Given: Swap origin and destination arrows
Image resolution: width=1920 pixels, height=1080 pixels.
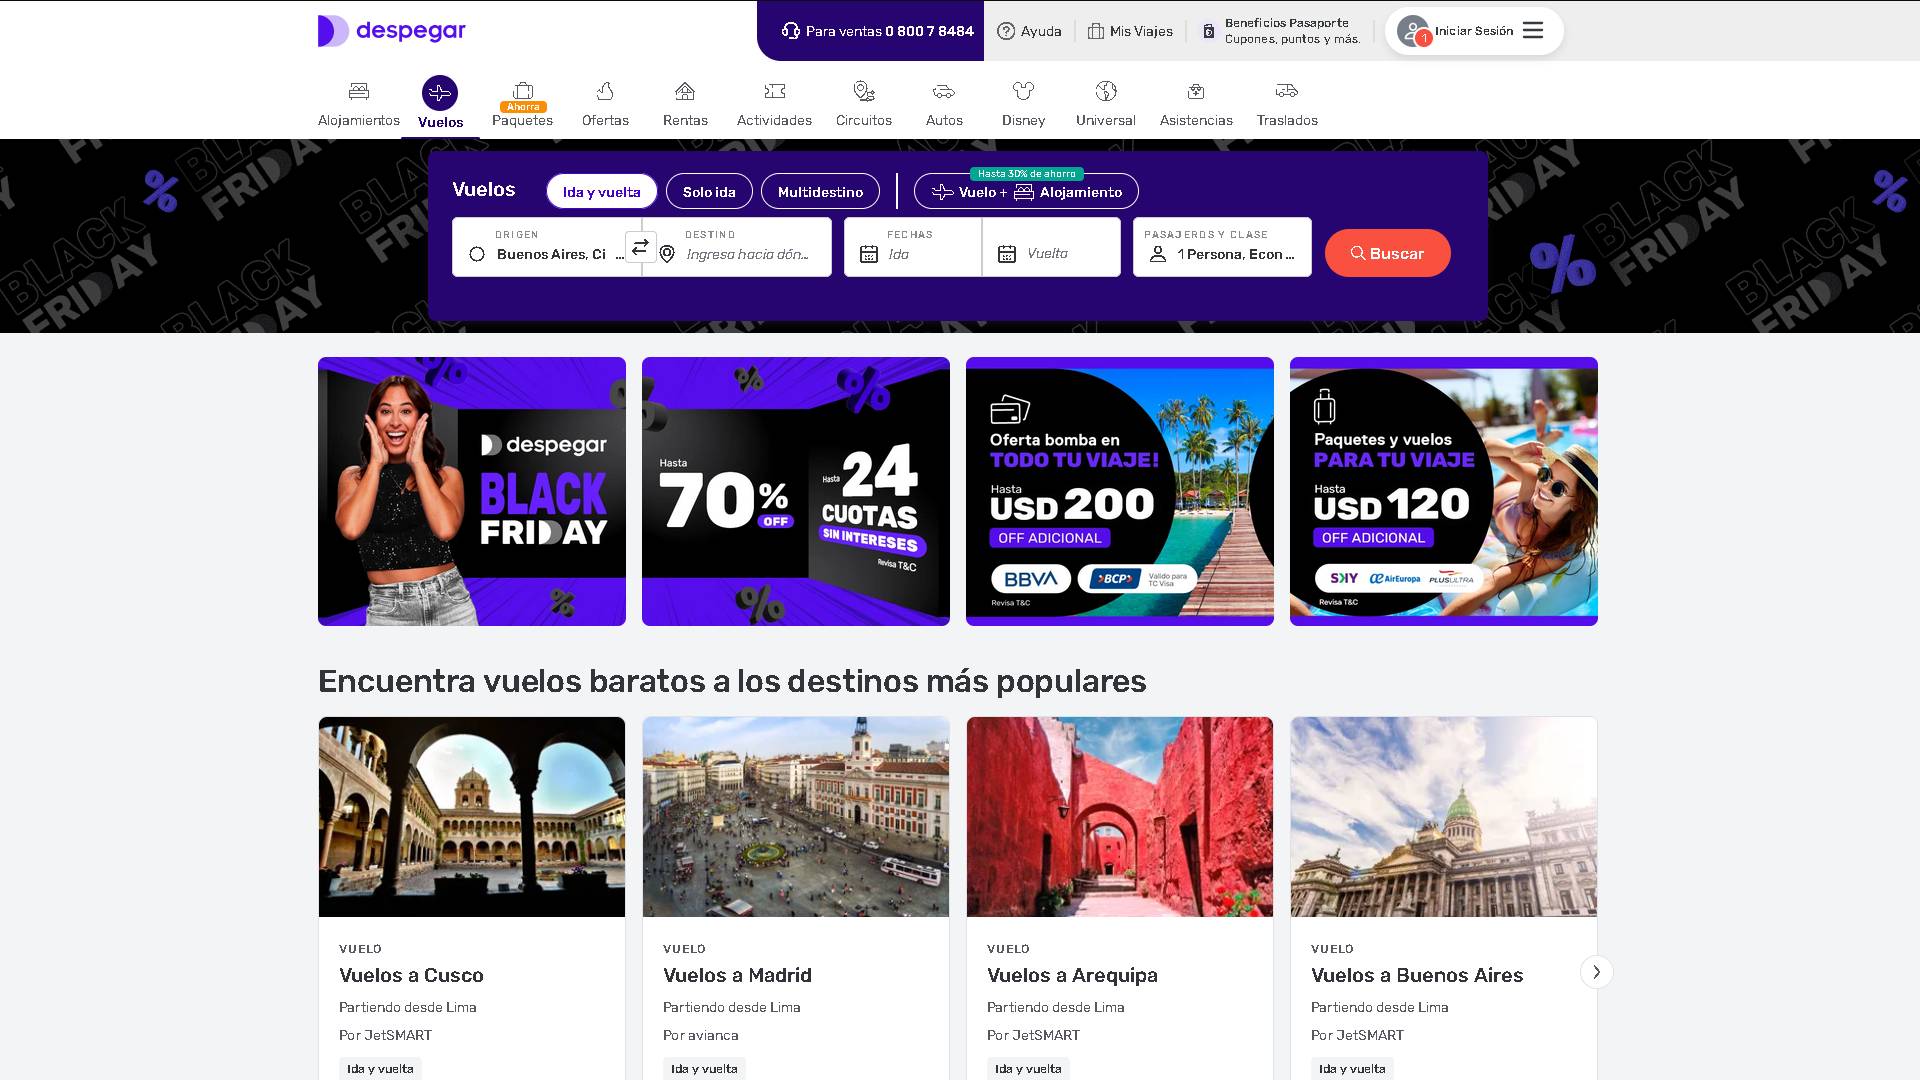Looking at the screenshot, I should point(640,247).
